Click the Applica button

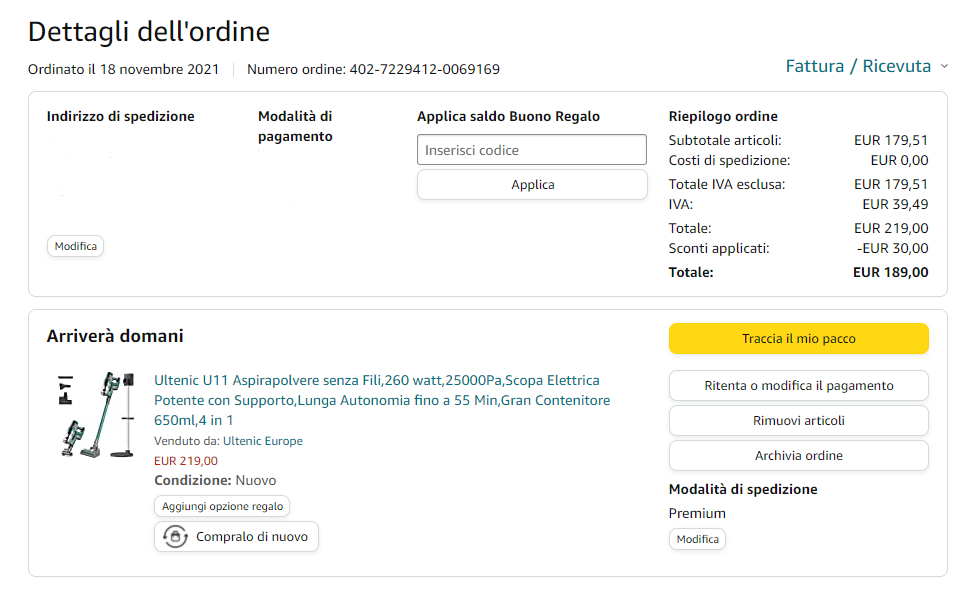[x=531, y=185]
